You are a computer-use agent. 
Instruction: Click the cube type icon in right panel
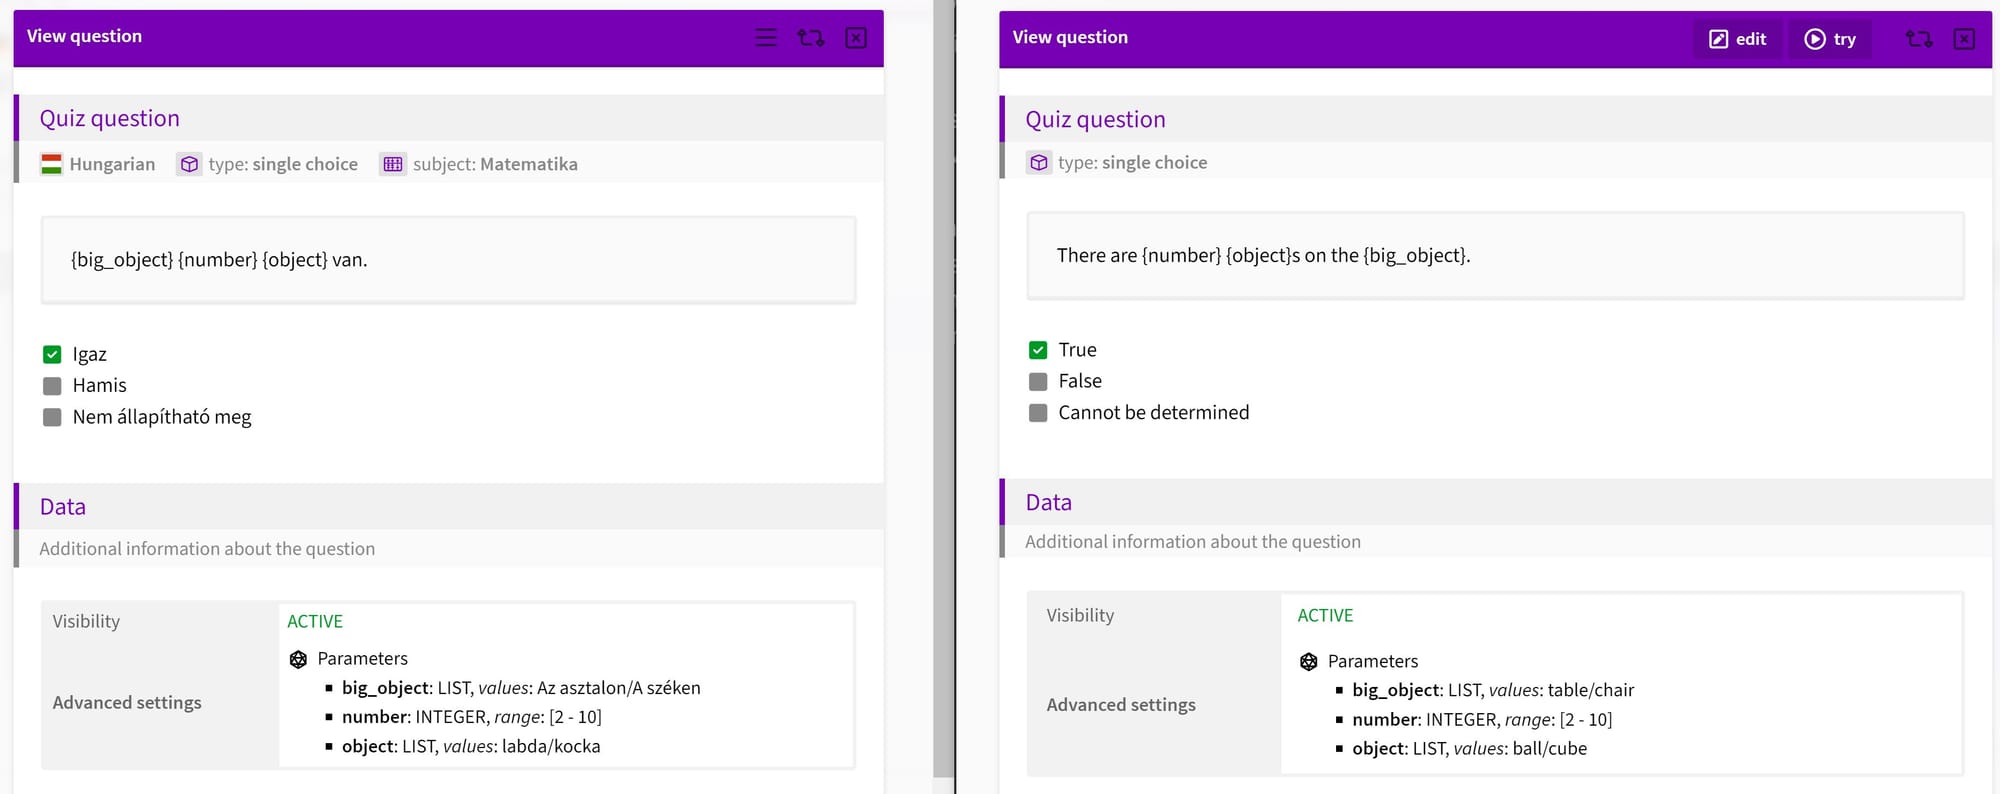pyautogui.click(x=1039, y=162)
